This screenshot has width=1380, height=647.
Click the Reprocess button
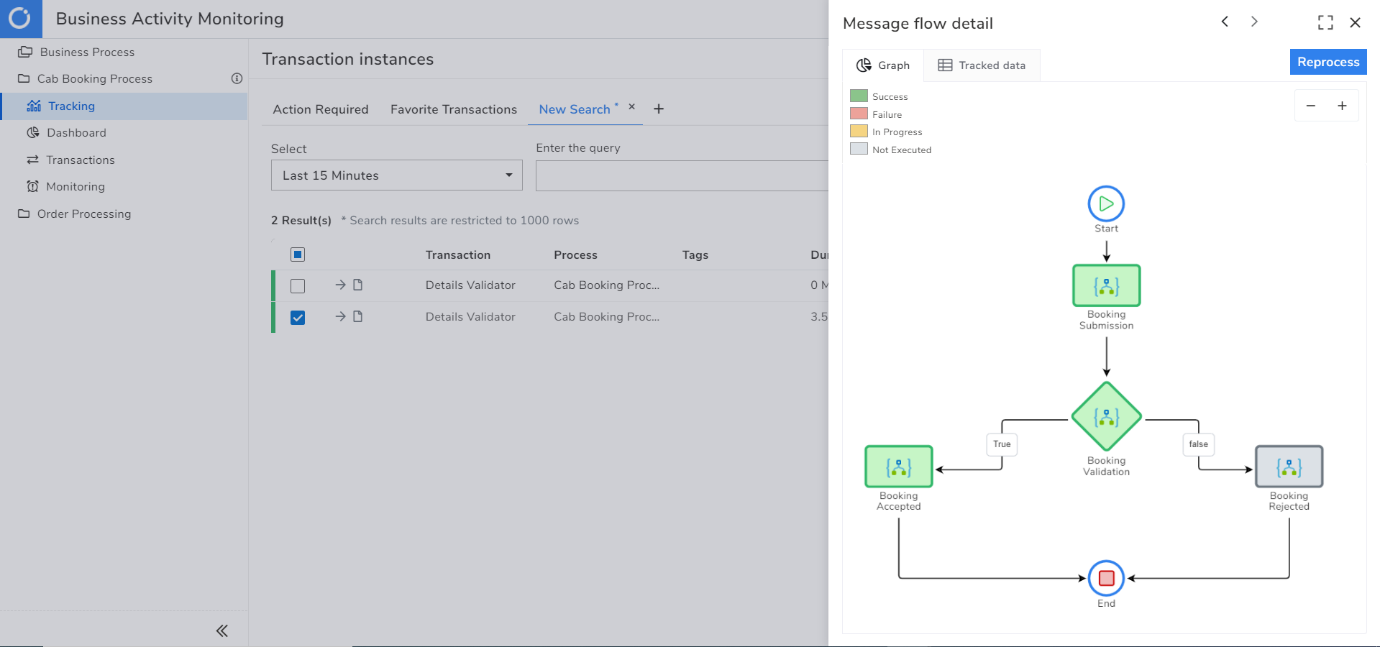click(1328, 62)
